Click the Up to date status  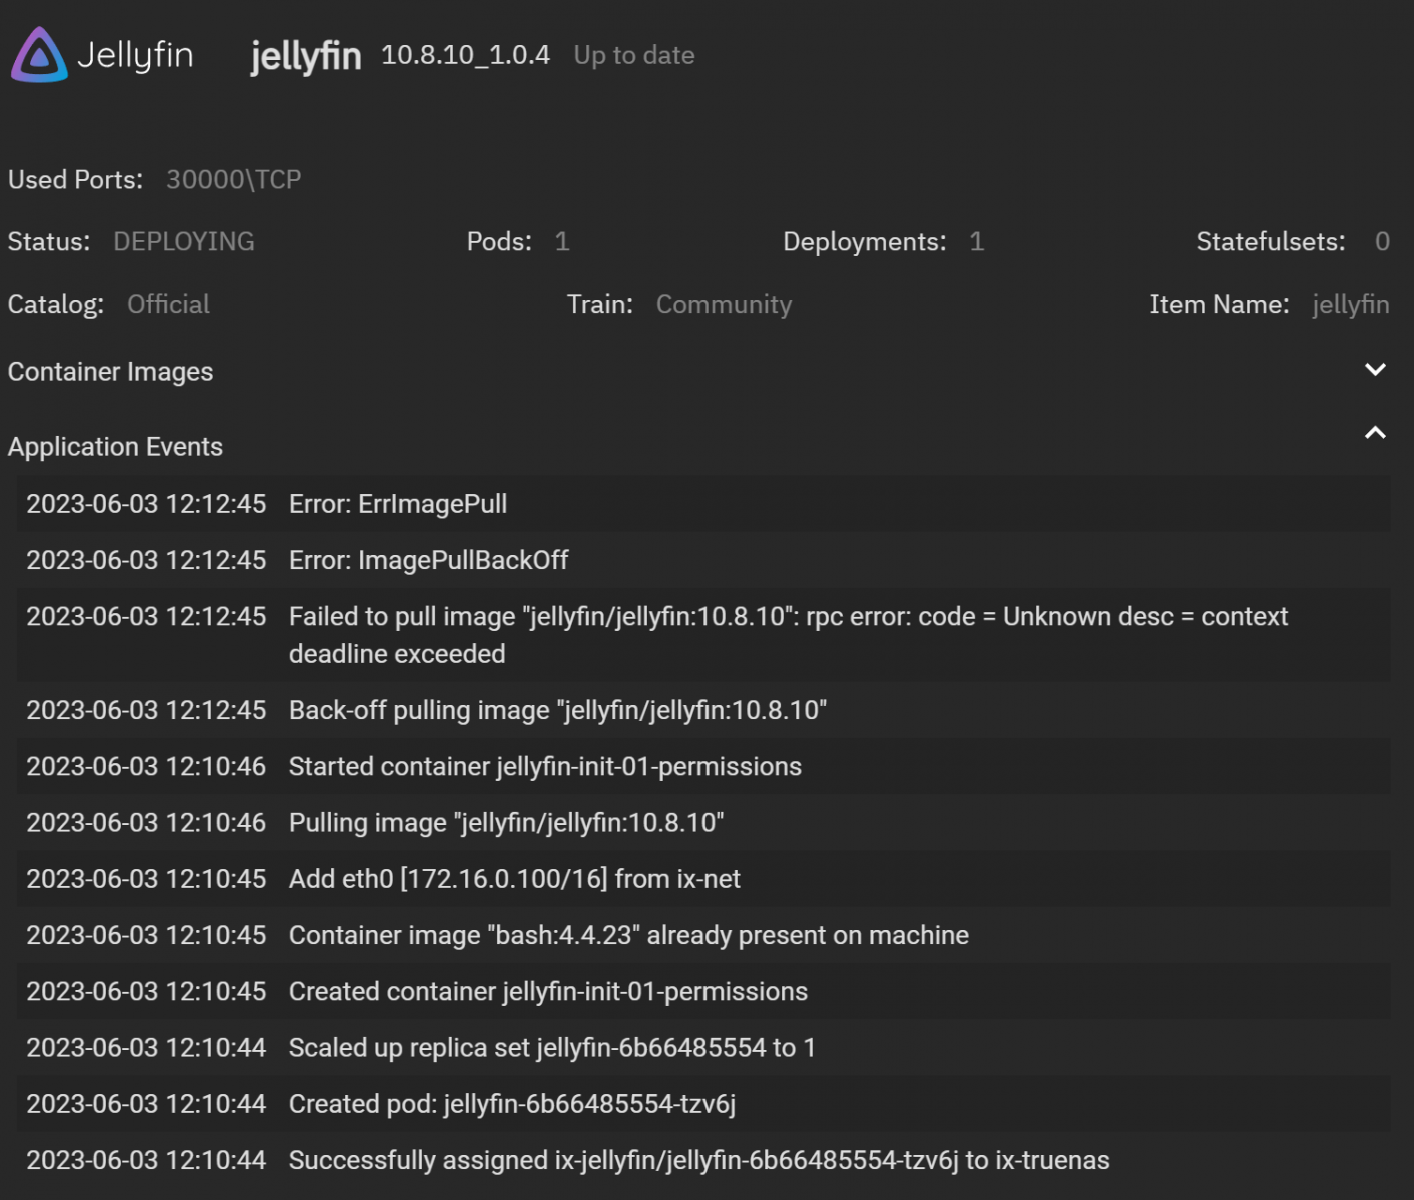coord(634,55)
